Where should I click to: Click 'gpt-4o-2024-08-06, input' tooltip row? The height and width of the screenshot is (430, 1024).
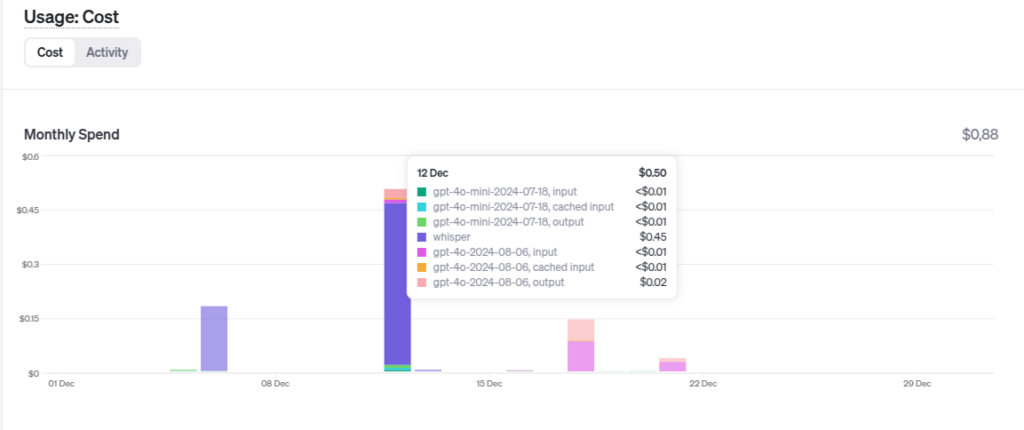(x=541, y=252)
